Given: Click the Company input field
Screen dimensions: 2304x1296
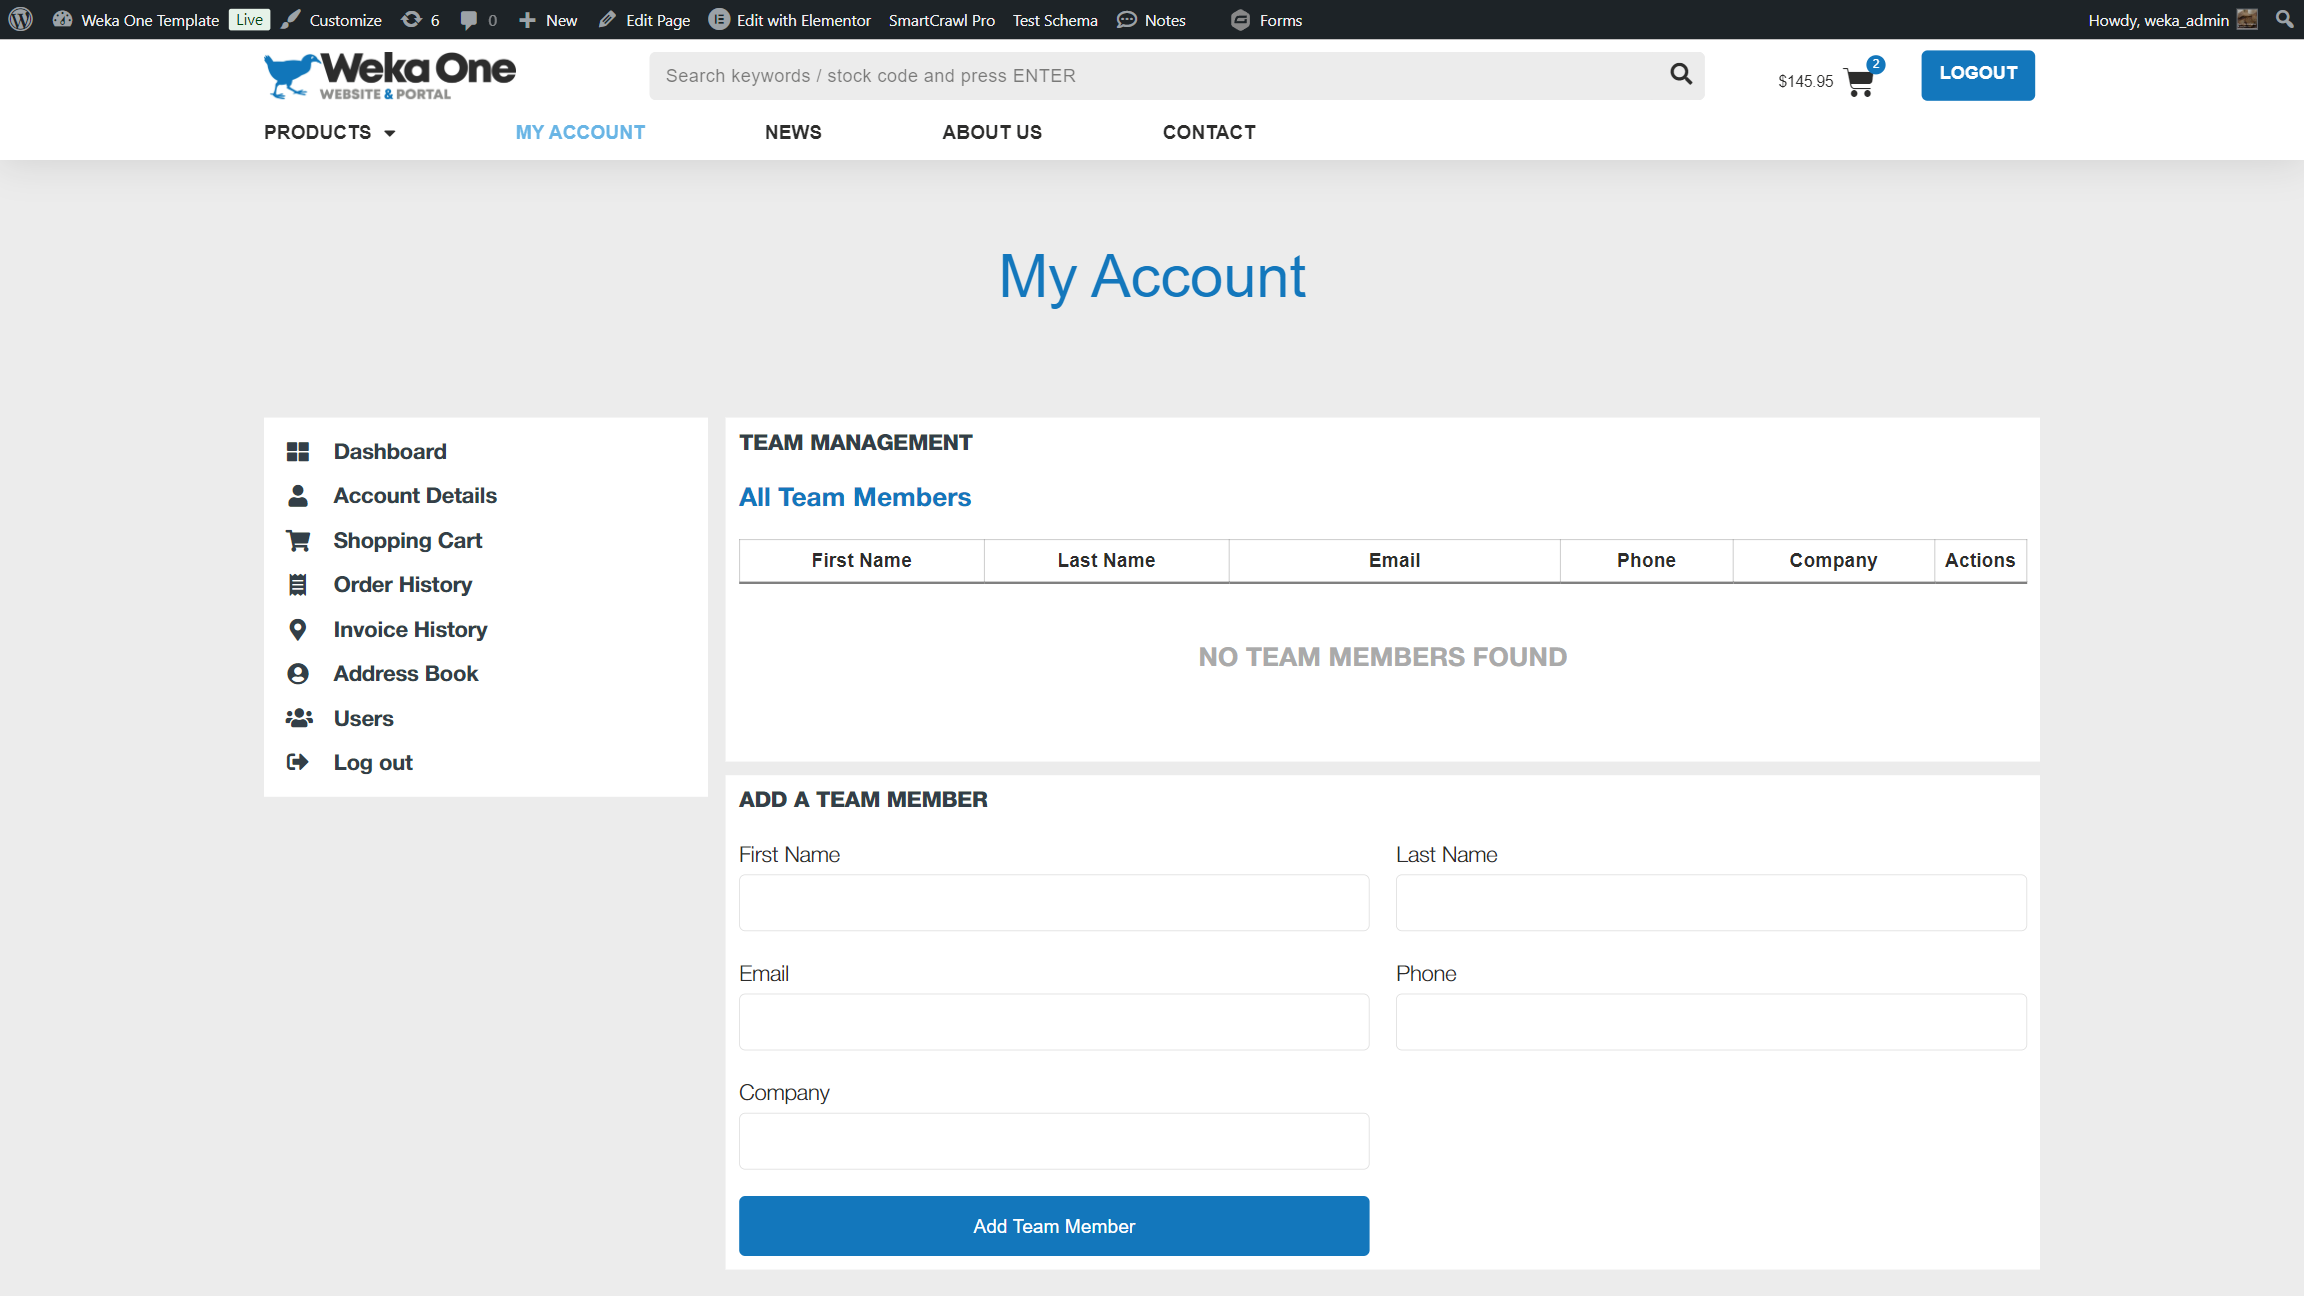Looking at the screenshot, I should tap(1054, 1139).
